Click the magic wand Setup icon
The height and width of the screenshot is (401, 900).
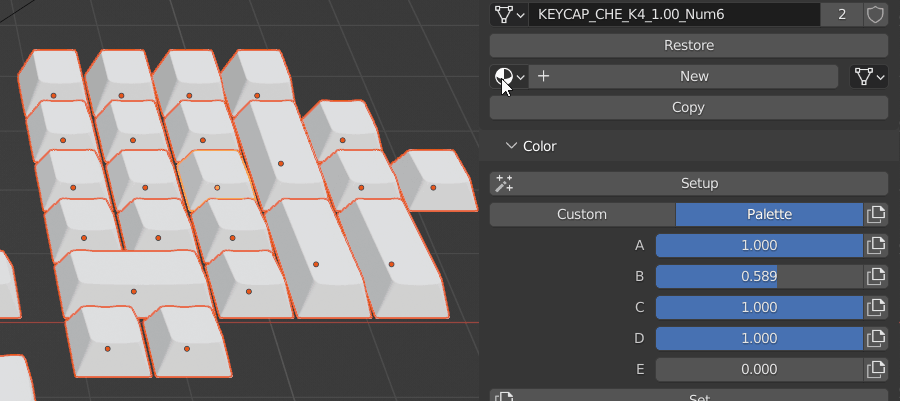point(504,184)
